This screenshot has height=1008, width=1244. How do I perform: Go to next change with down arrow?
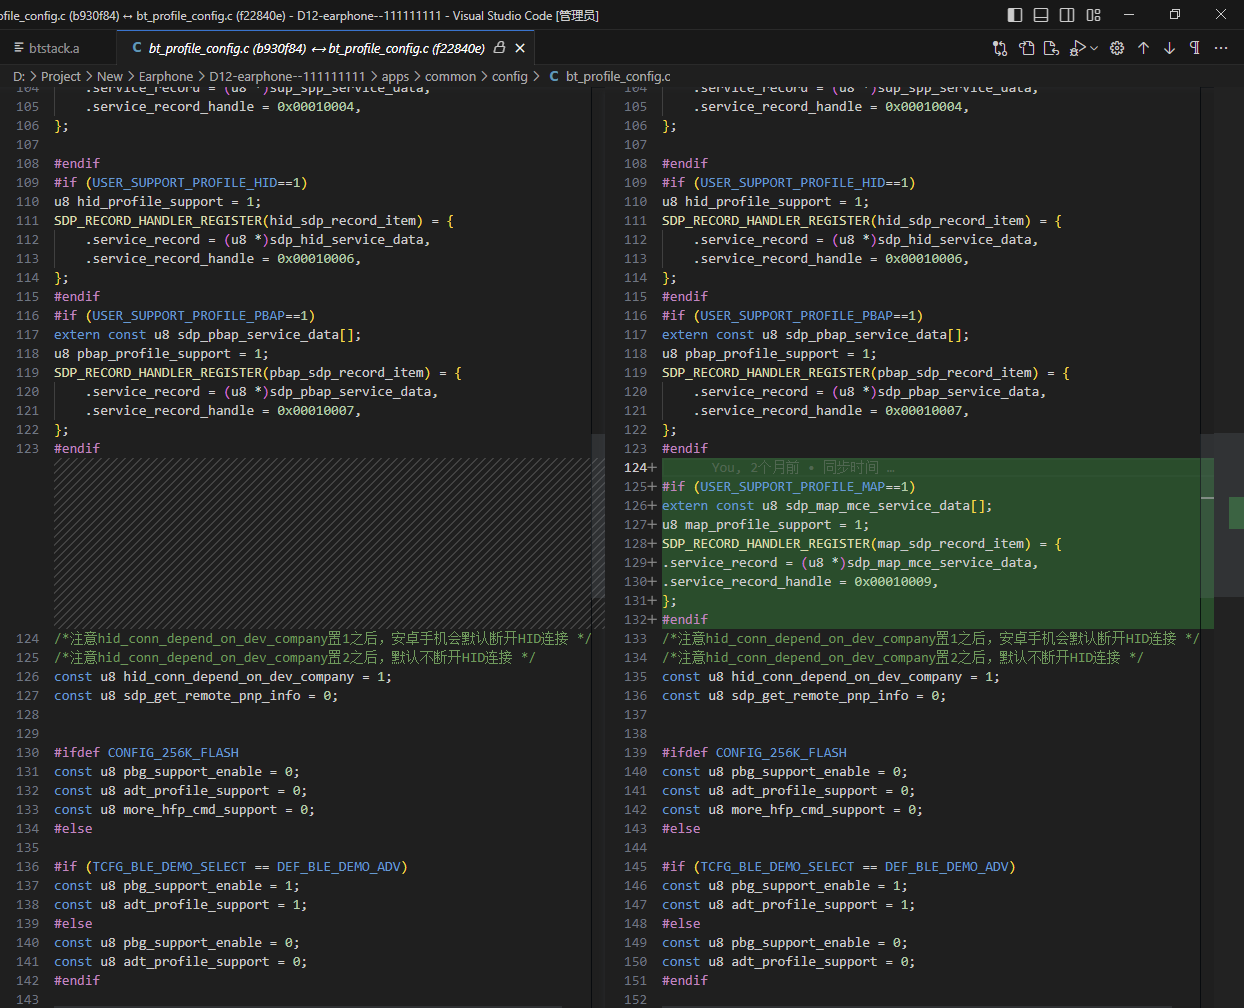(1169, 48)
